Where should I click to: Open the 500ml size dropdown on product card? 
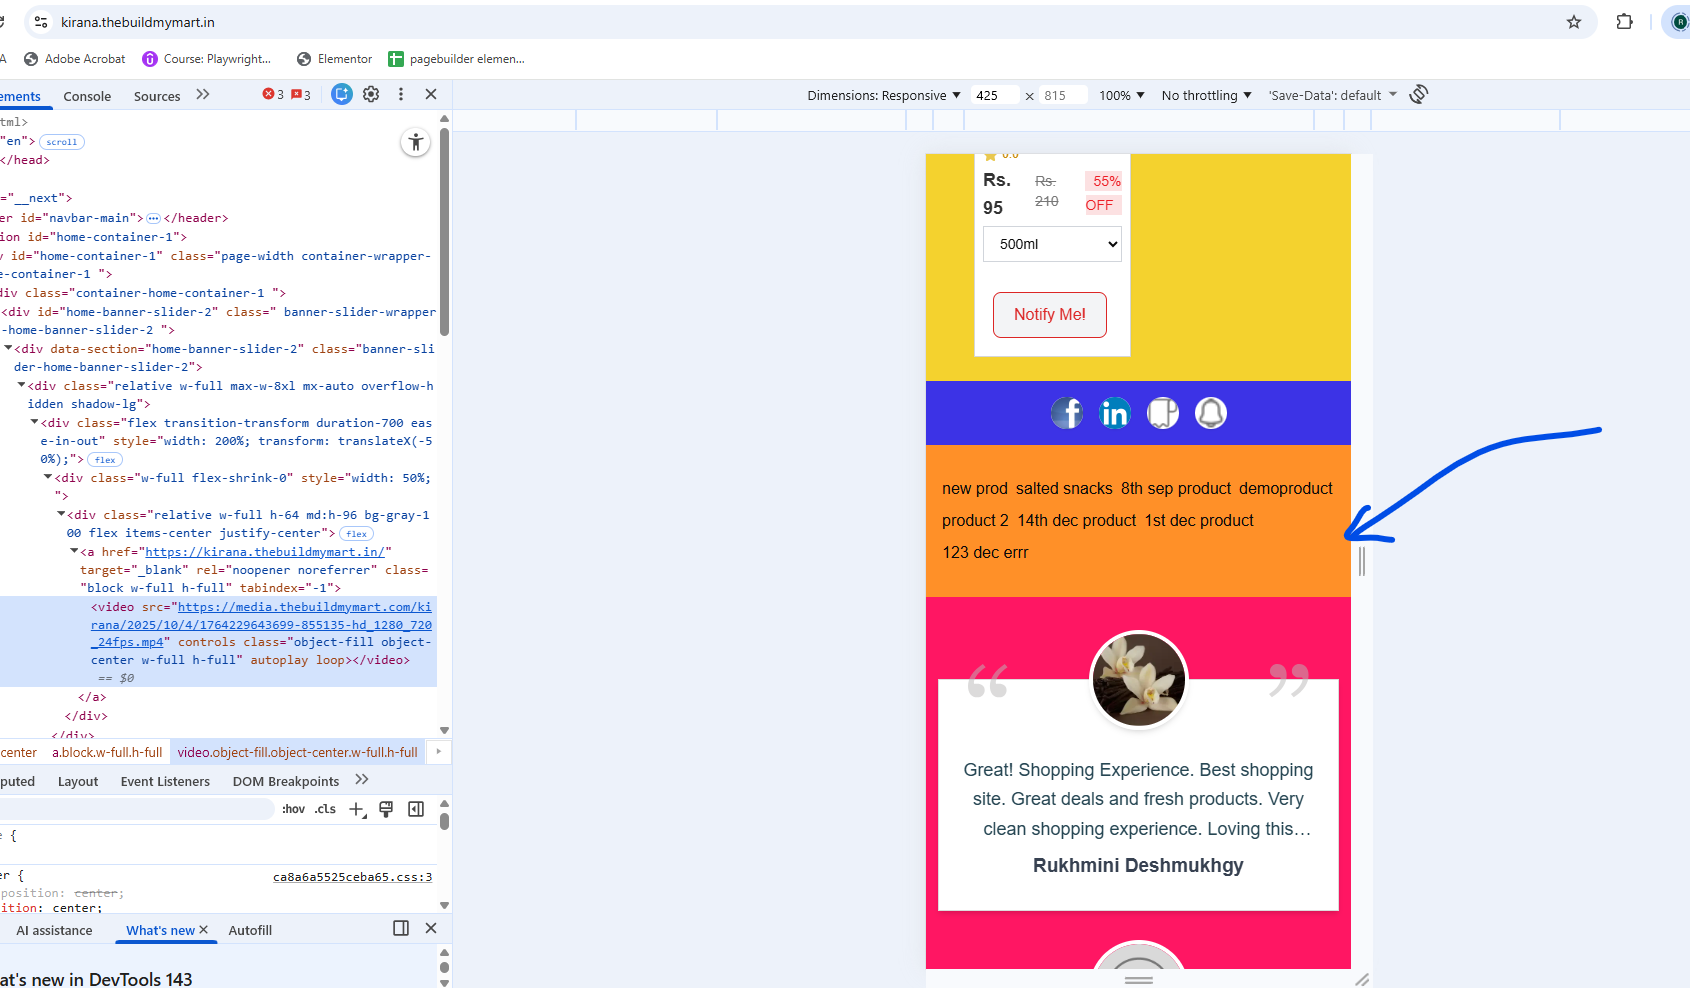point(1053,244)
